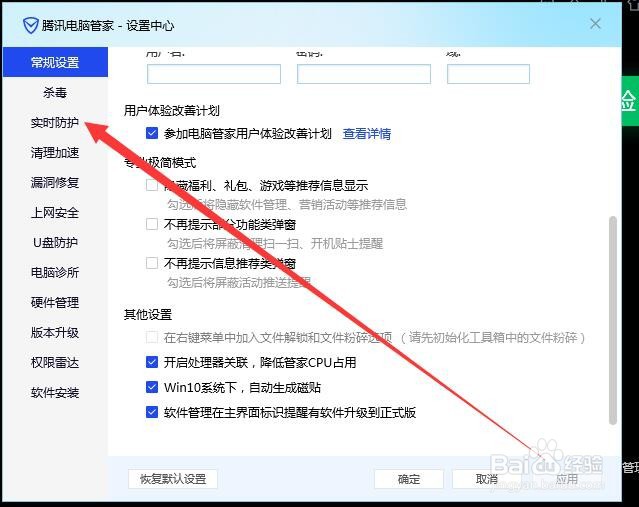
Task: Select the 上网安全 tab
Action: point(55,213)
